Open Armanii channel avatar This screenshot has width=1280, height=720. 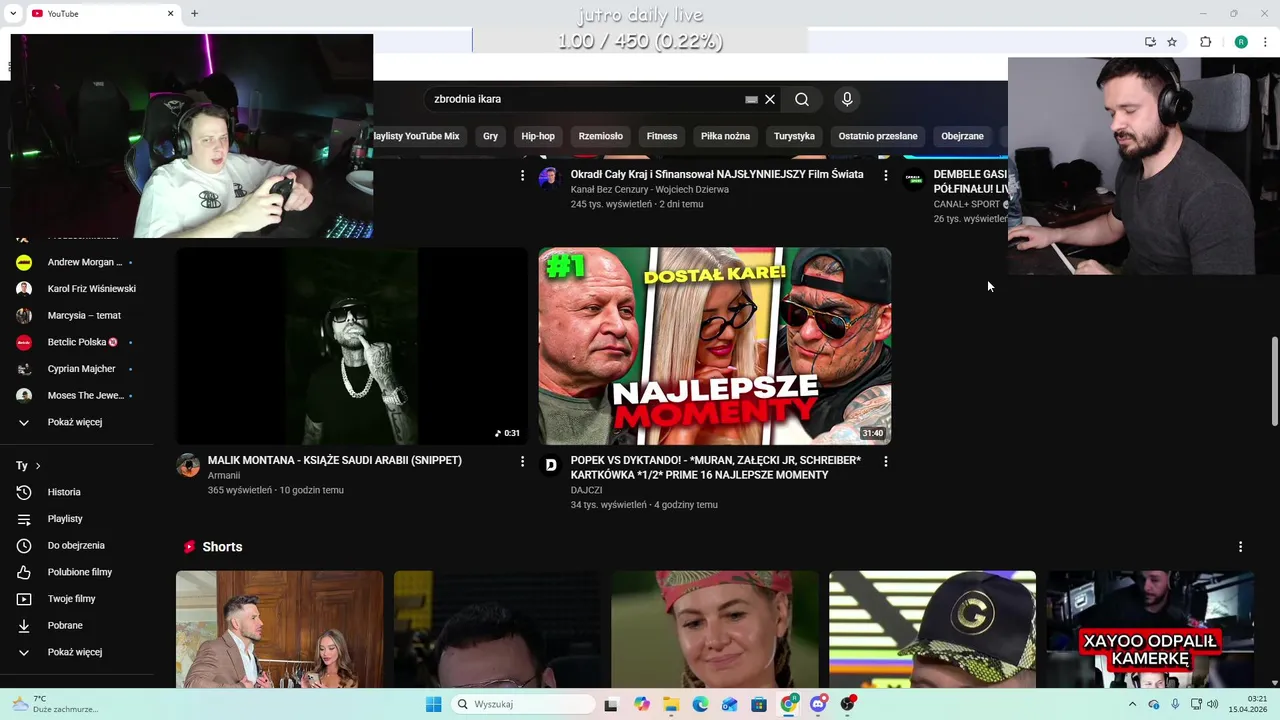[188, 465]
